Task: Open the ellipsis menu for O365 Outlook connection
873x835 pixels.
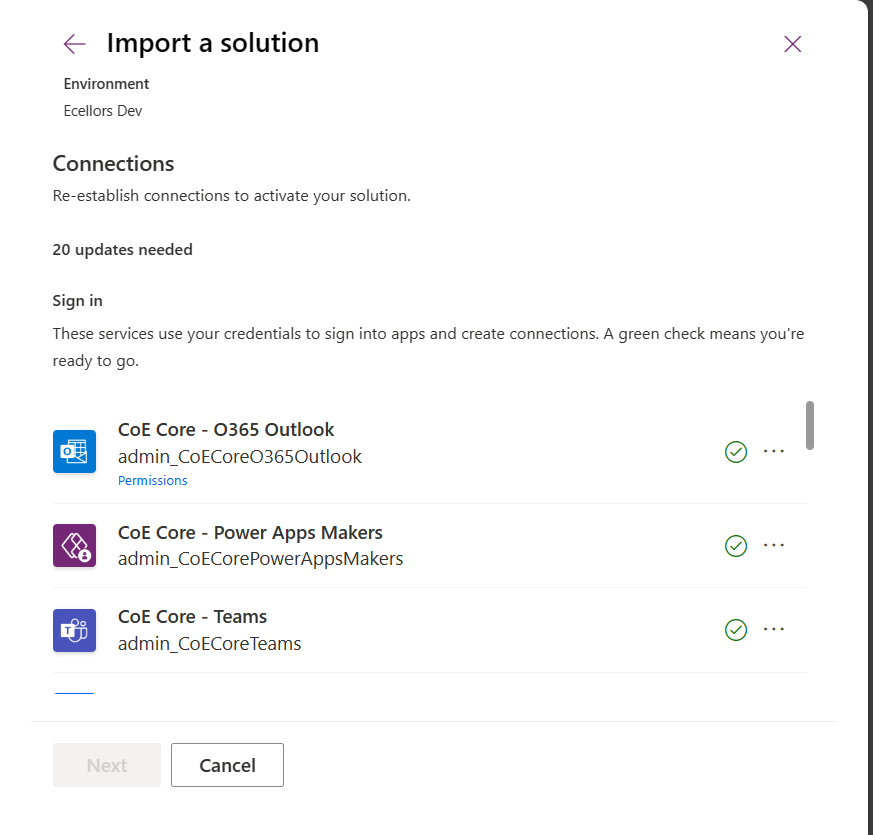Action: point(773,452)
